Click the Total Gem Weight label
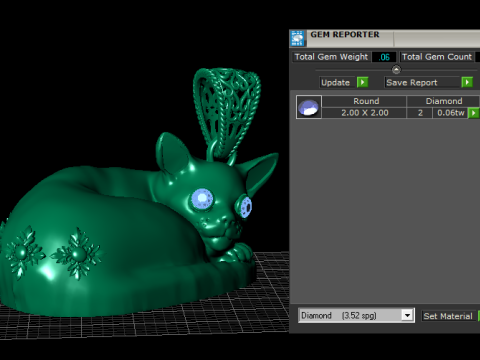The height and width of the screenshot is (360, 480). pyautogui.click(x=331, y=57)
